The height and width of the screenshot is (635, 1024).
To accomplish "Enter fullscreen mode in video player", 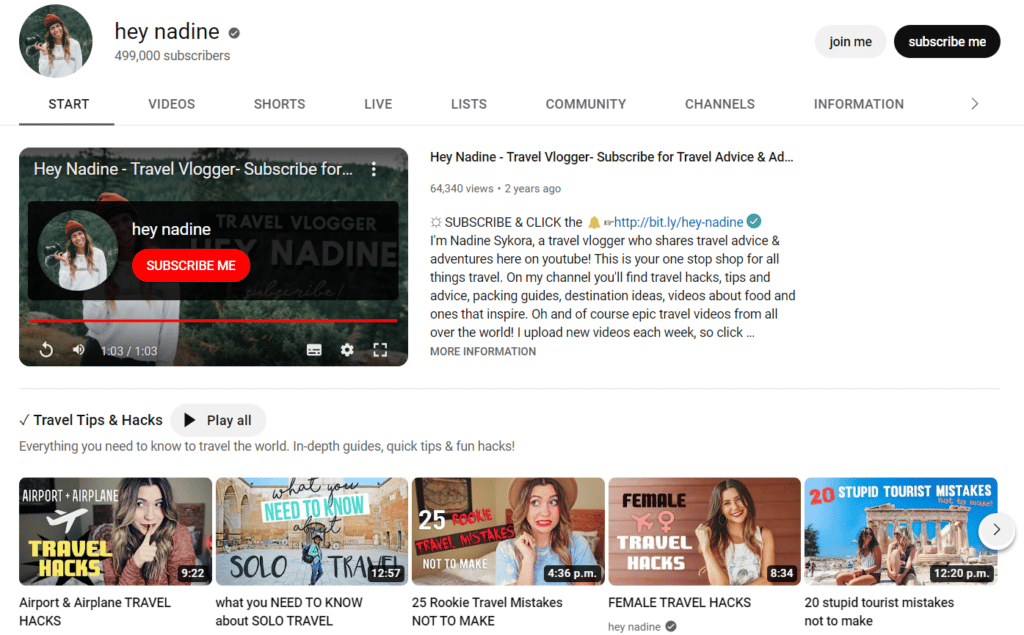I will pos(380,350).
